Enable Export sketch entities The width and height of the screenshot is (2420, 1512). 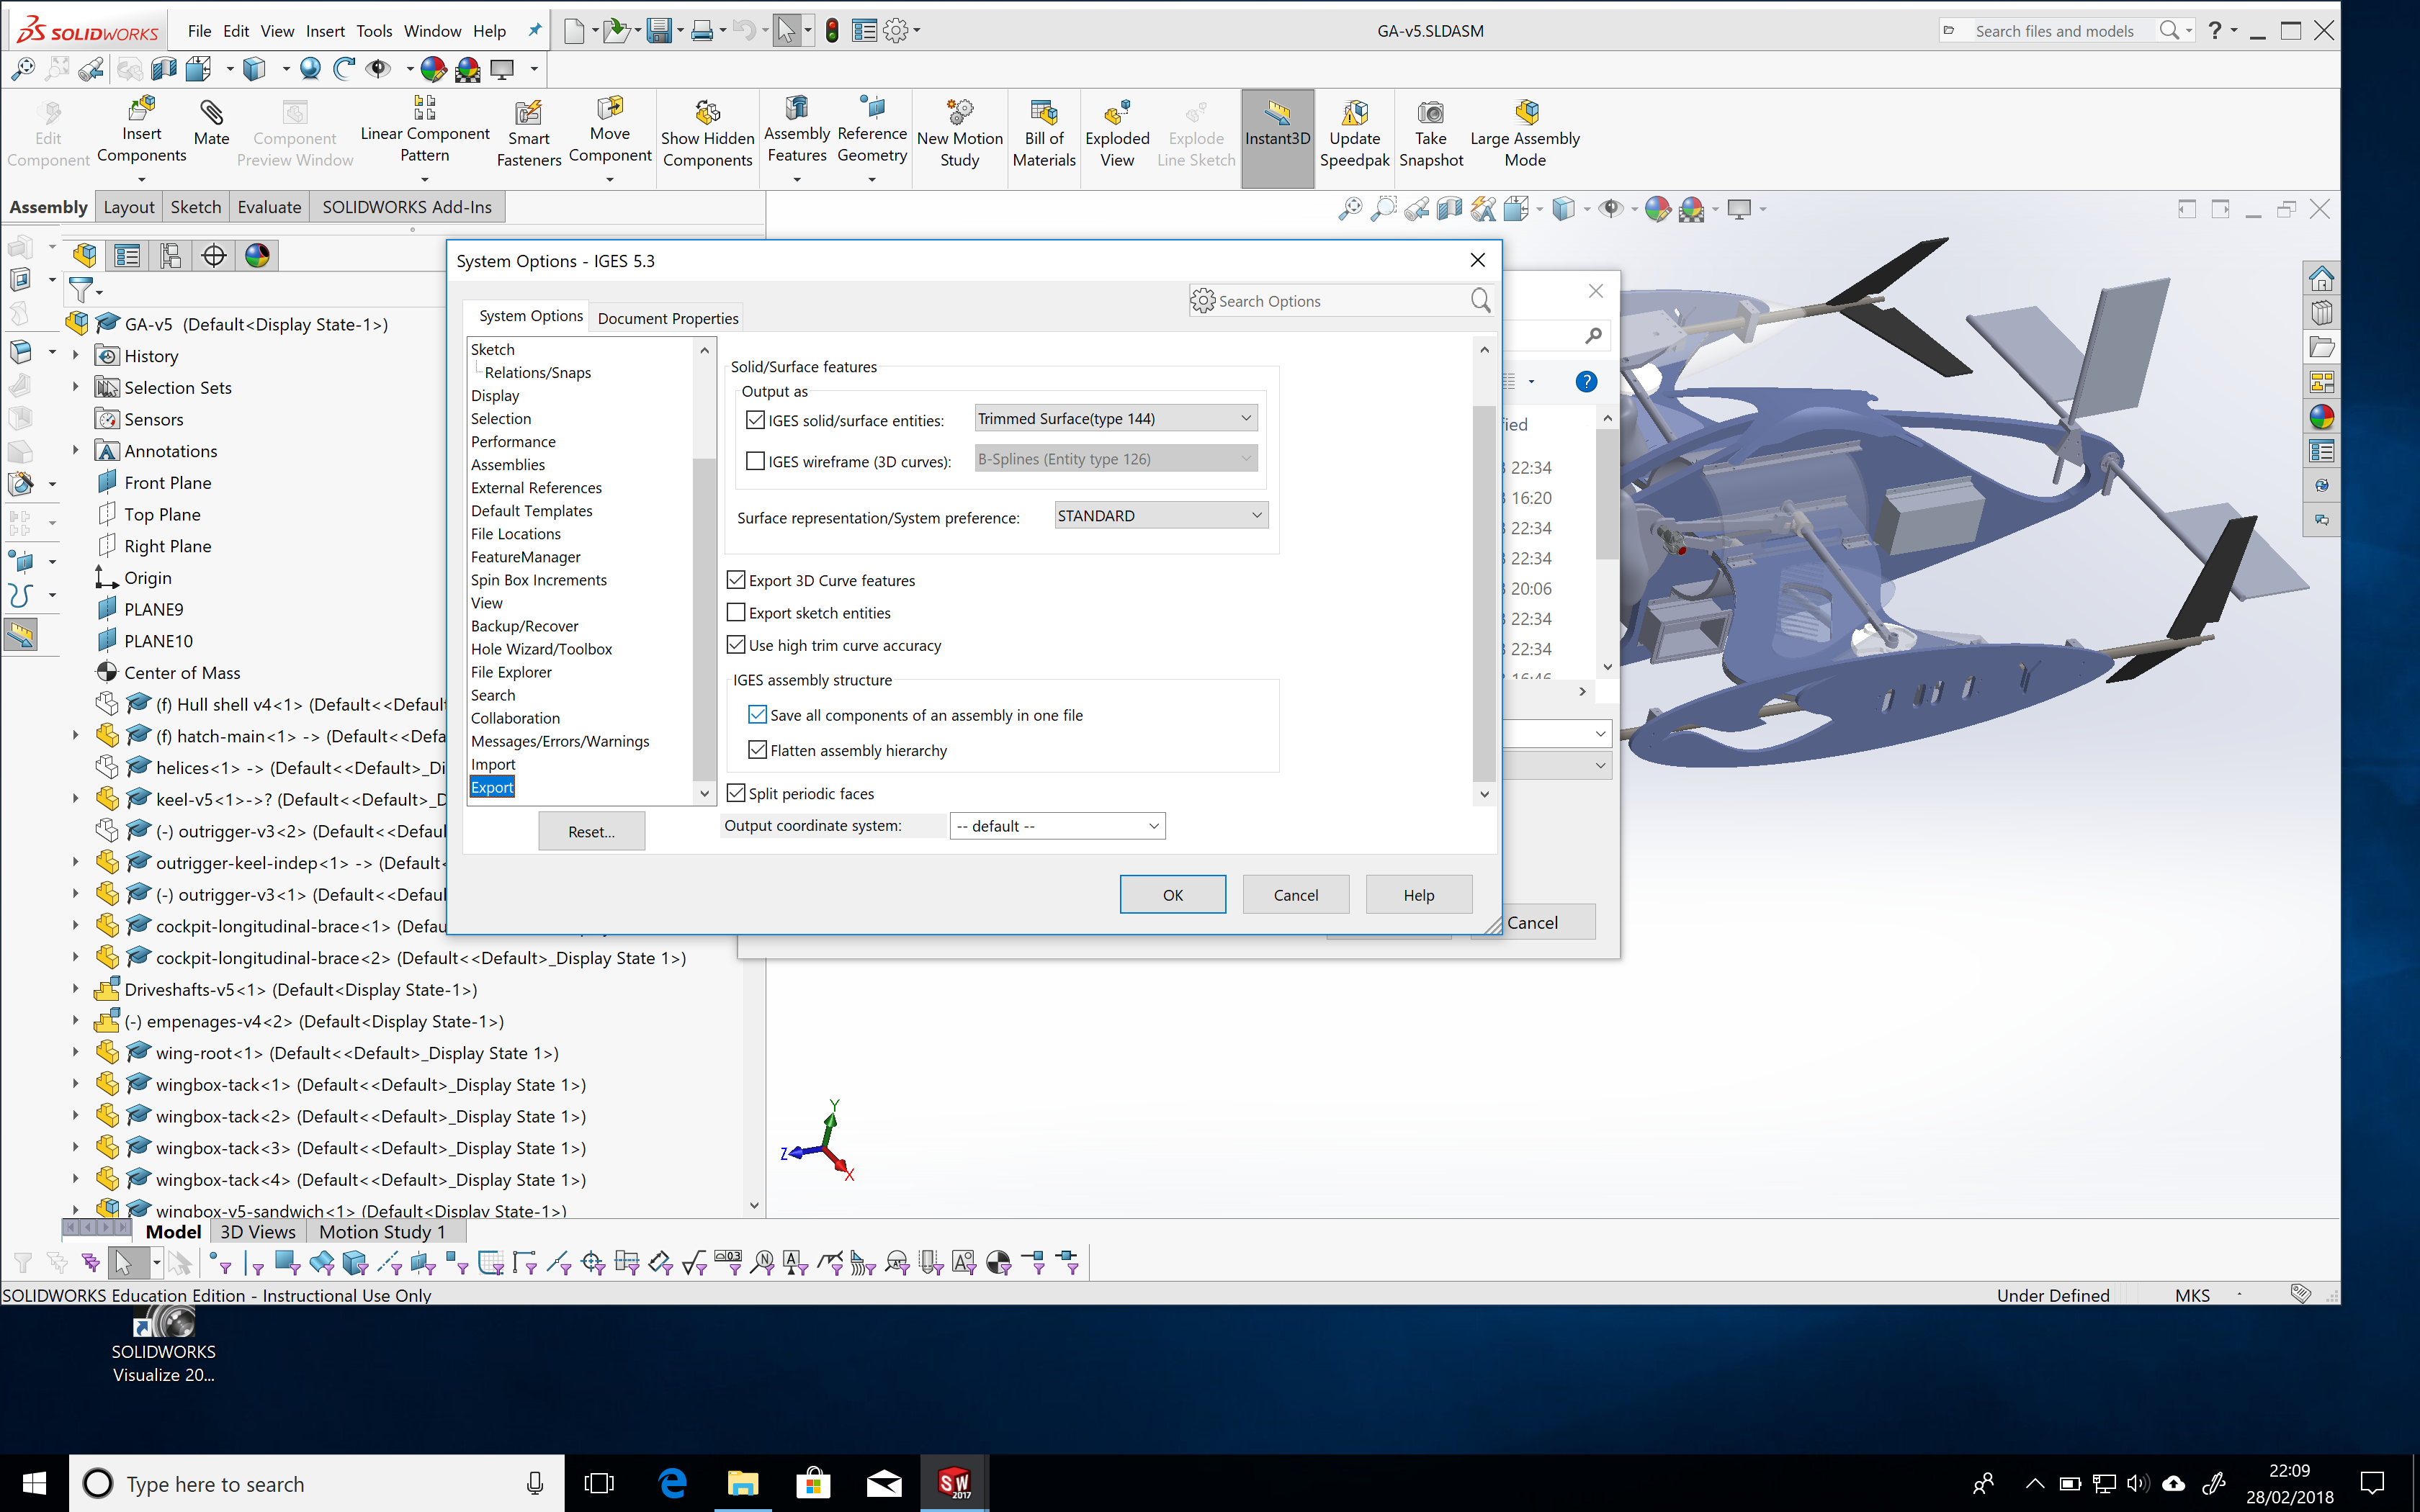[x=736, y=612]
